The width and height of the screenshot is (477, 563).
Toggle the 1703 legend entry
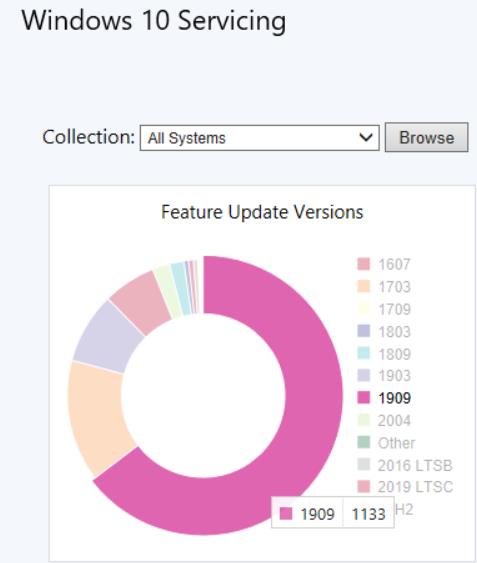click(x=384, y=287)
